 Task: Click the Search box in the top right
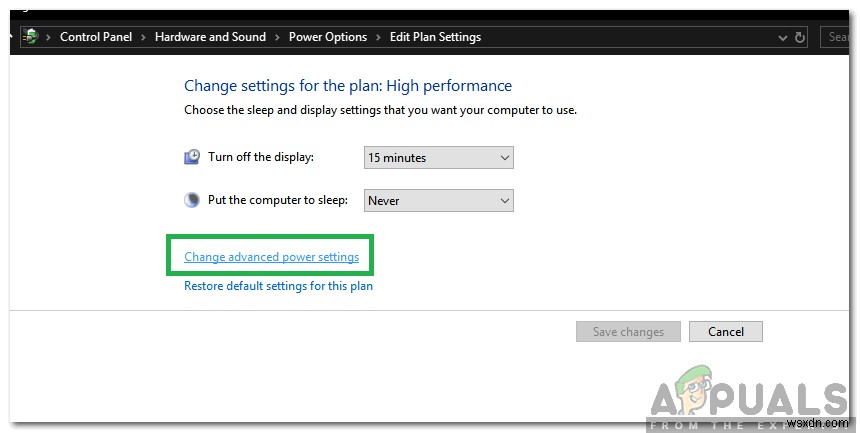pos(838,37)
